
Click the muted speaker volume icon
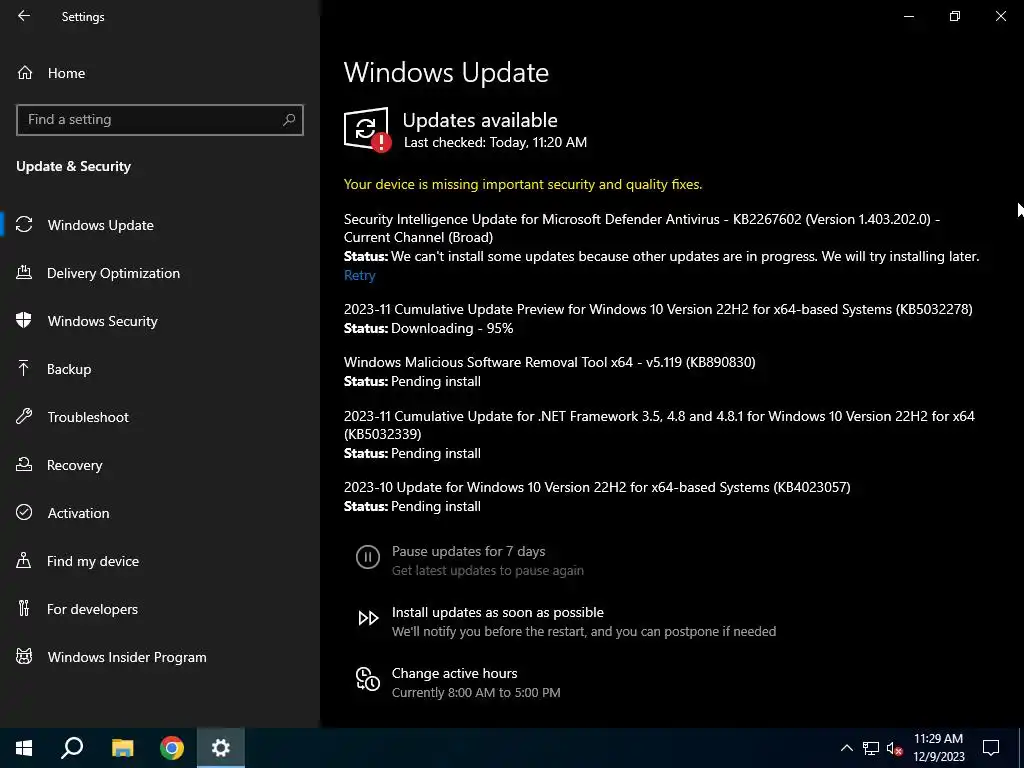895,748
